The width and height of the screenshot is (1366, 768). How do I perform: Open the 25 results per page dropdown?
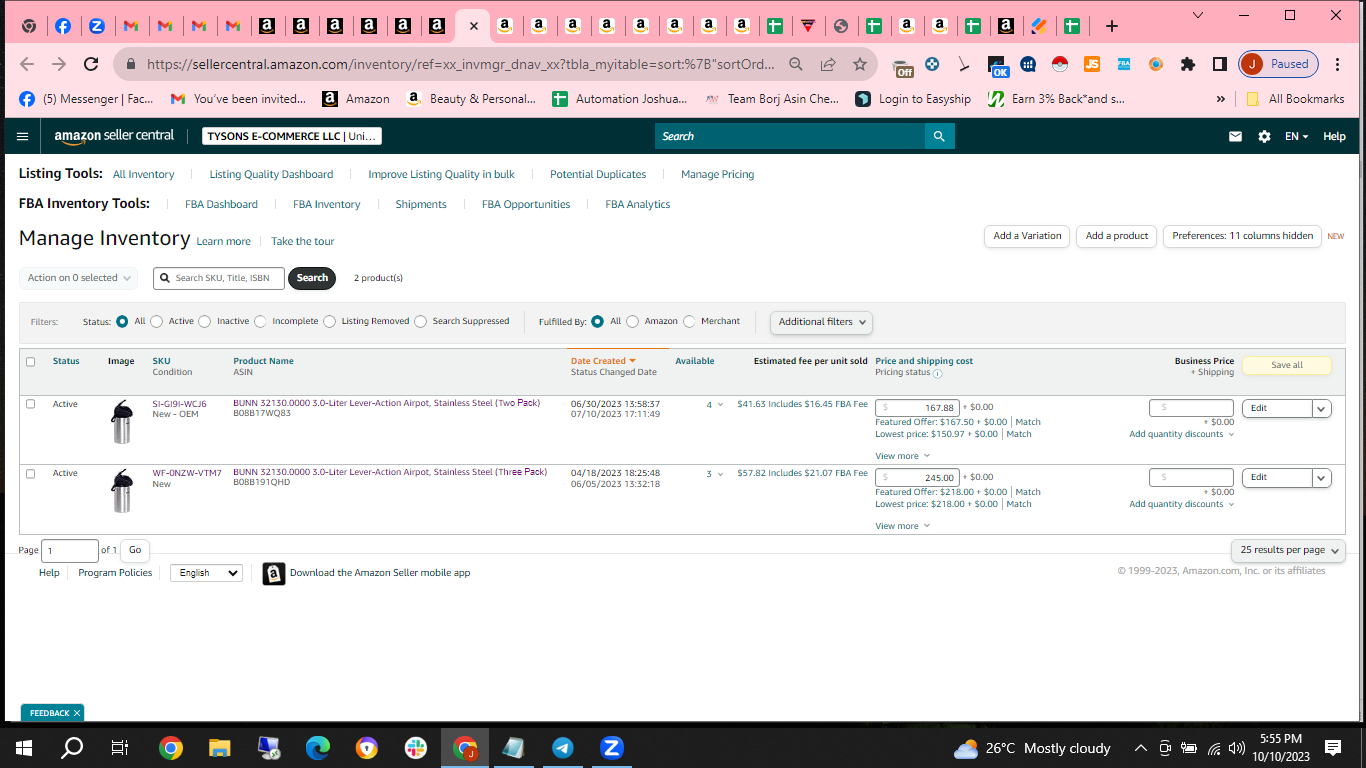point(1288,550)
